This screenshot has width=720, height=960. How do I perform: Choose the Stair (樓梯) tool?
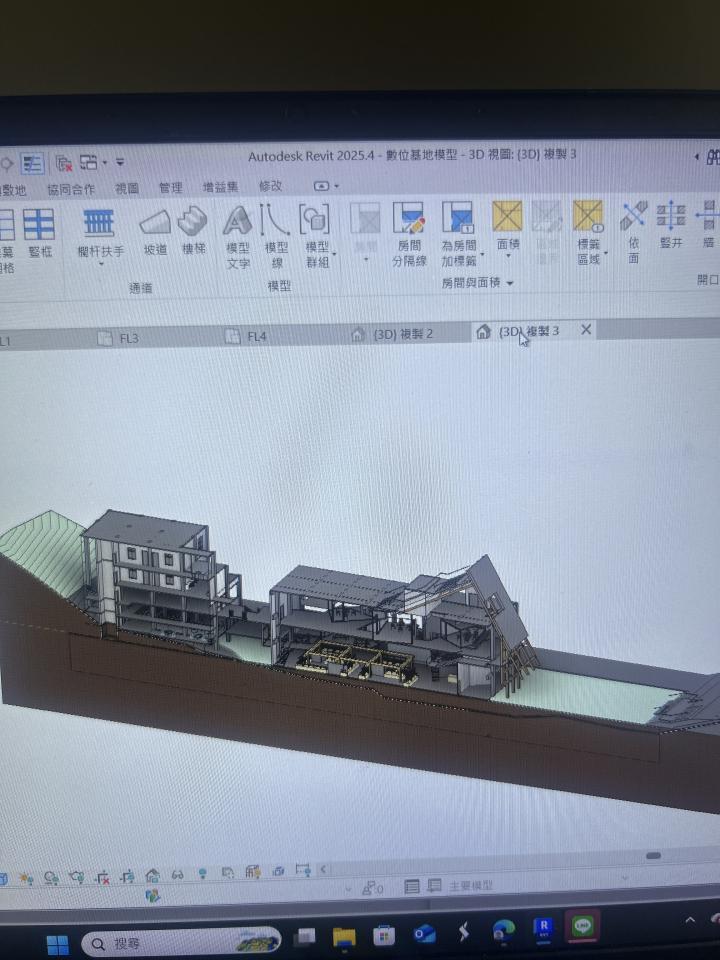click(x=193, y=230)
